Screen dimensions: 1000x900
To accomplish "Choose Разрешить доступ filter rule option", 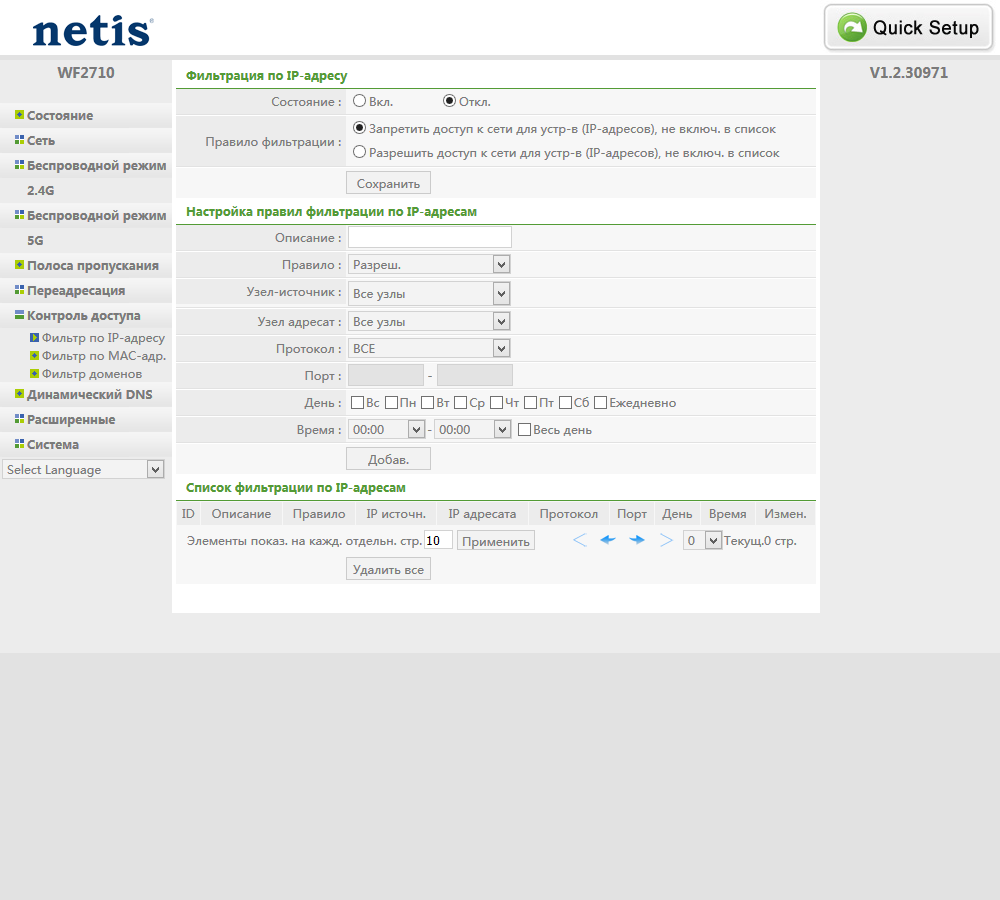I will [360, 152].
